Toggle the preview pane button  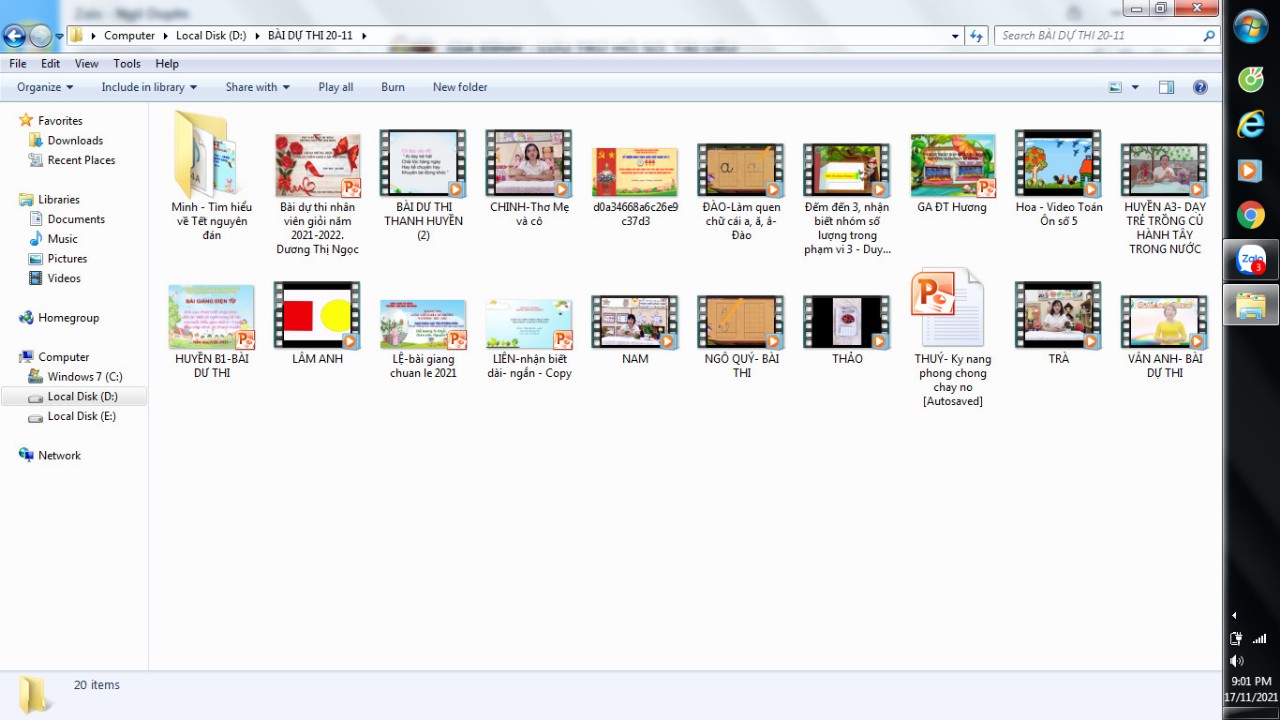tap(1166, 88)
